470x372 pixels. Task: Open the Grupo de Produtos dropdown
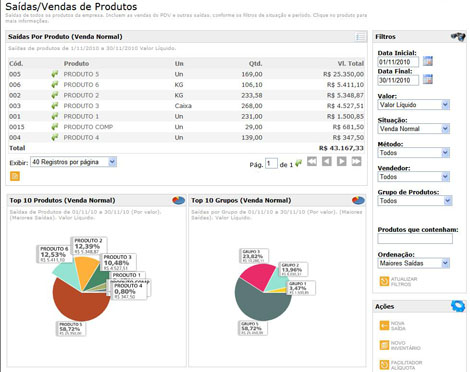coord(415,201)
